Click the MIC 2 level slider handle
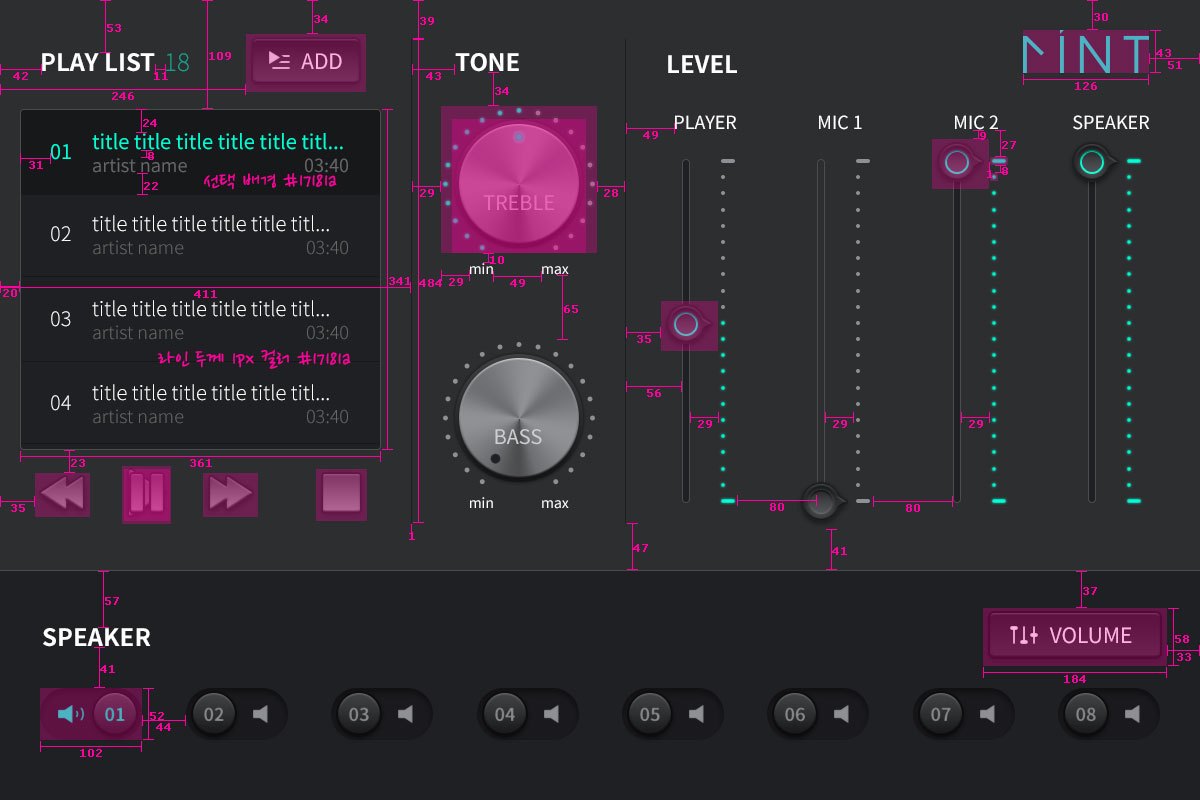Image resolution: width=1200 pixels, height=800 pixels. pos(959,161)
